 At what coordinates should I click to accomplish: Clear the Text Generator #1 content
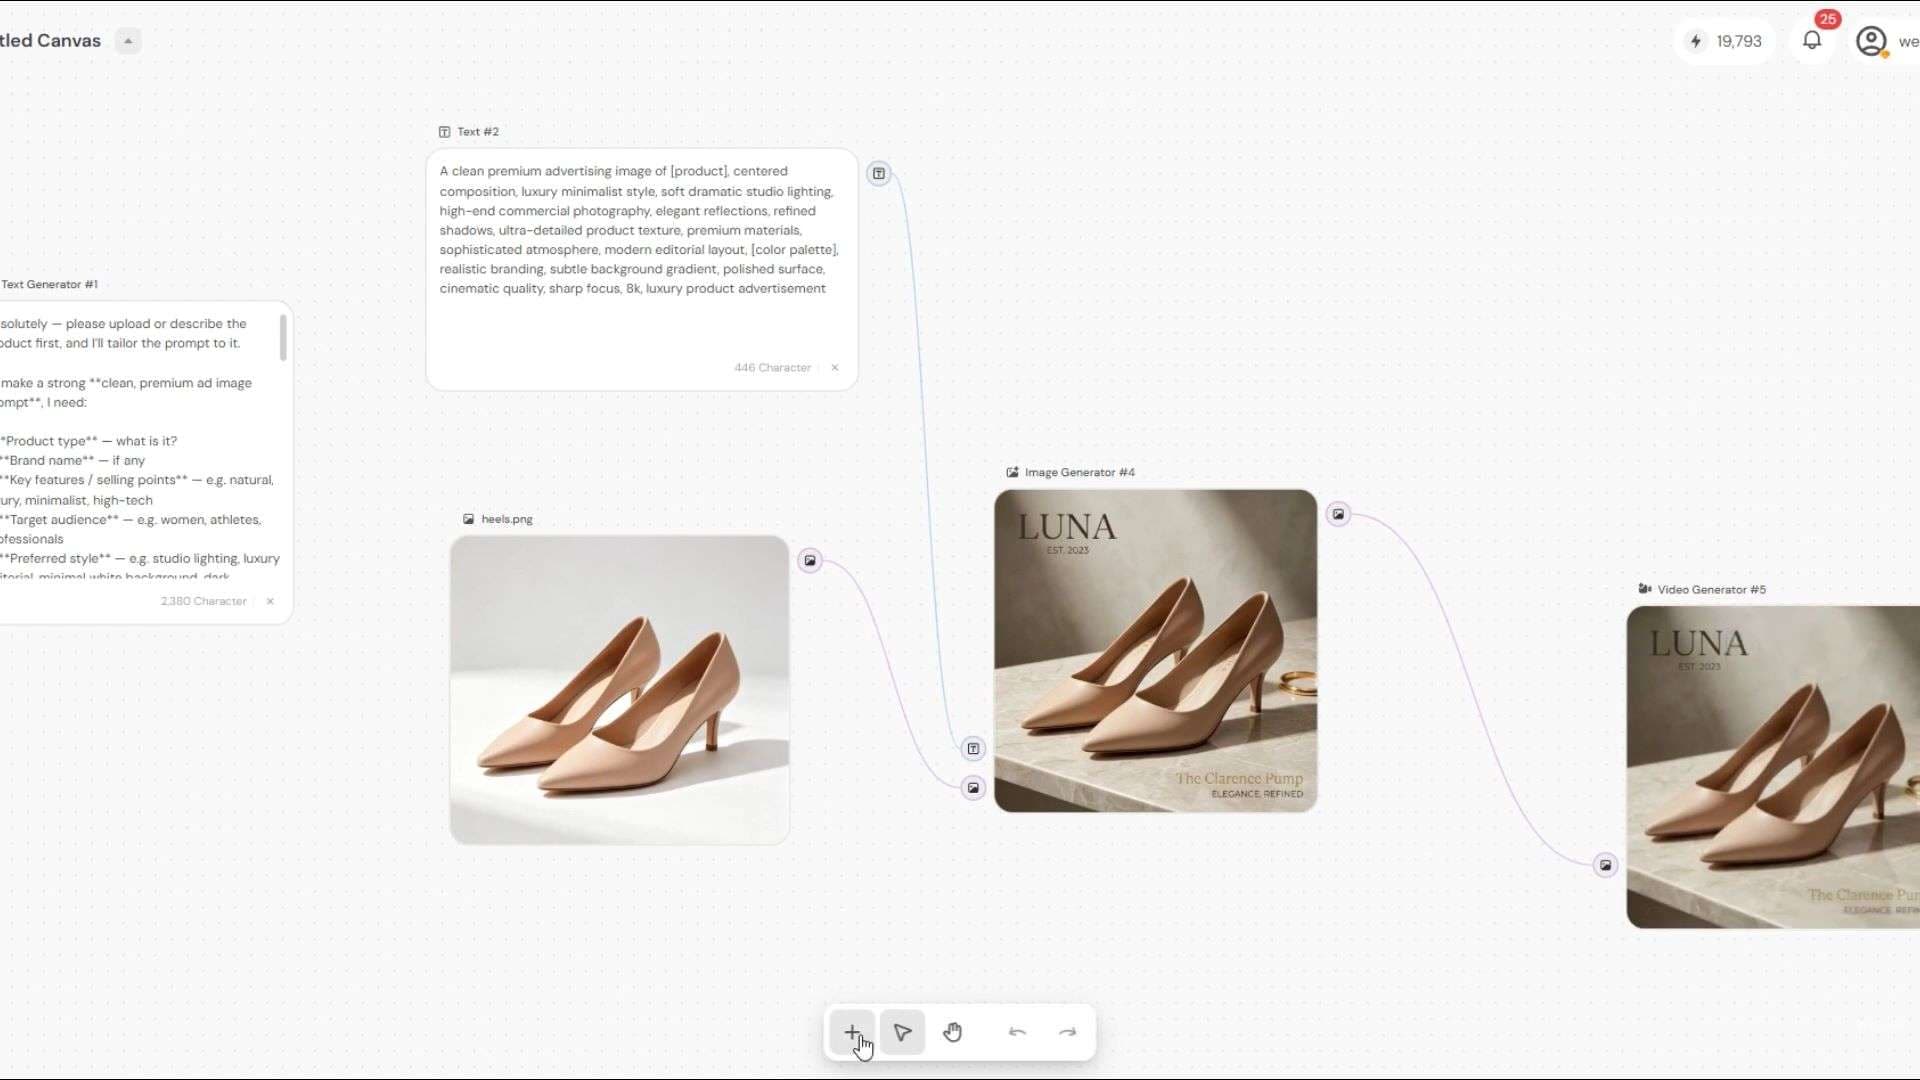click(x=270, y=601)
